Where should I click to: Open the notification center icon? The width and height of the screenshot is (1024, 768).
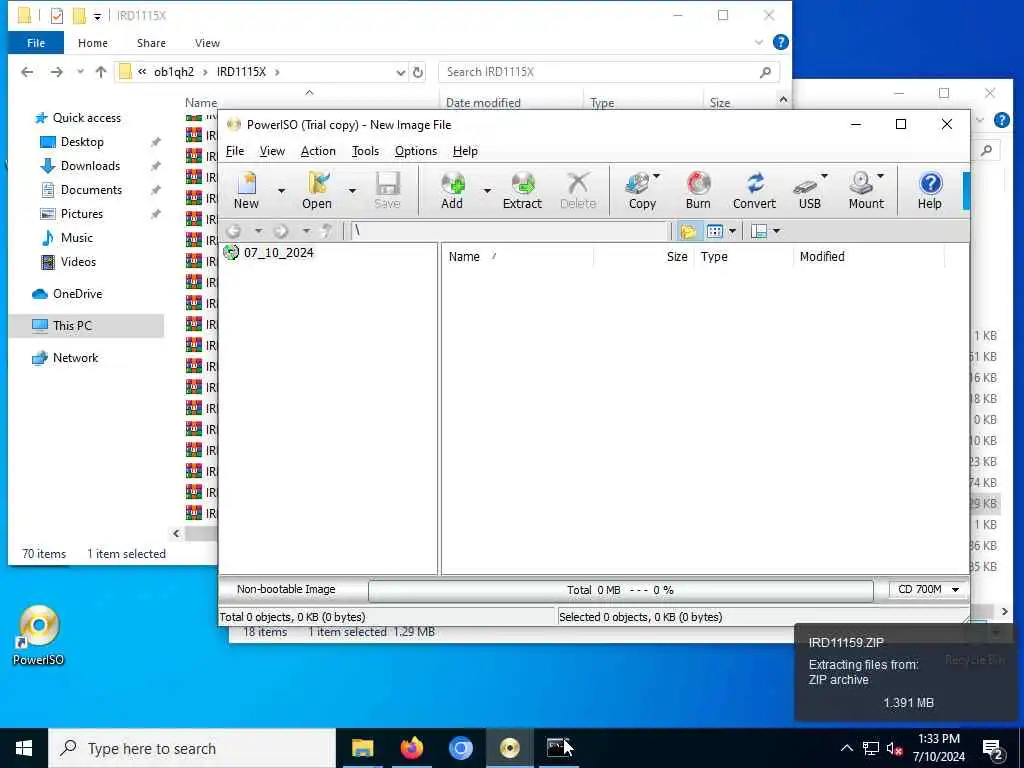993,748
